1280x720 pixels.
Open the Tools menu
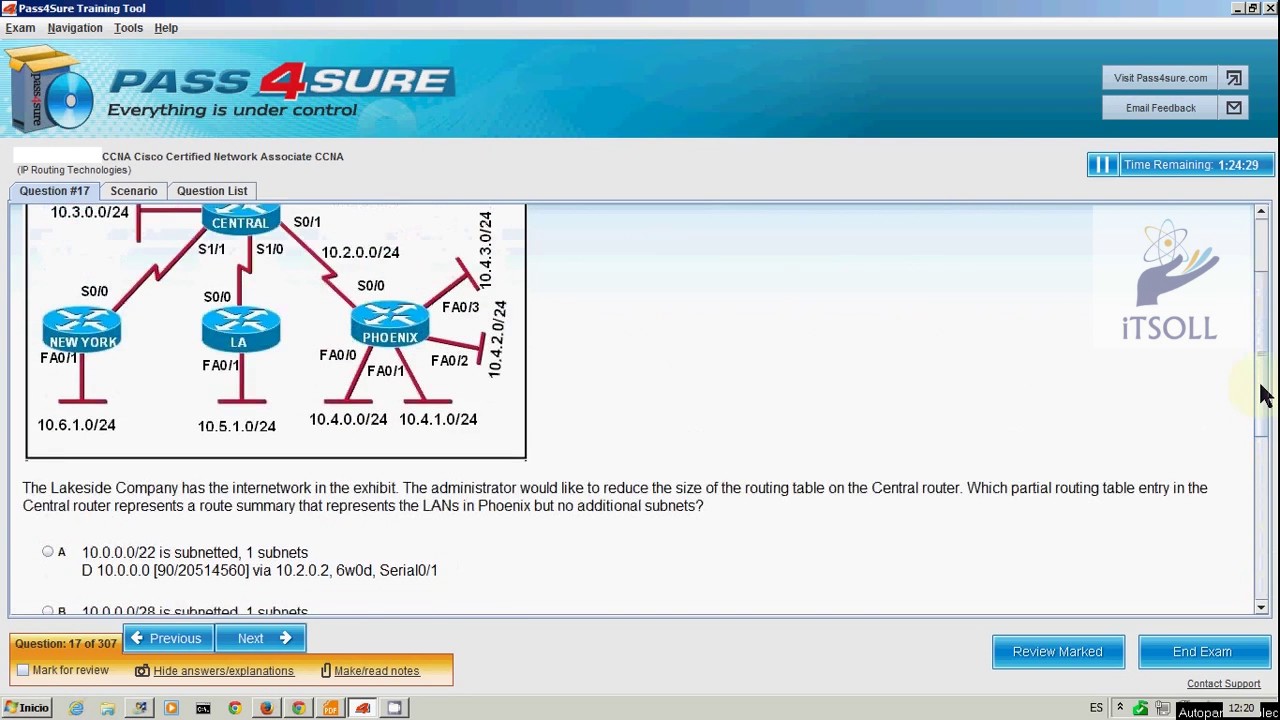pyautogui.click(x=128, y=28)
